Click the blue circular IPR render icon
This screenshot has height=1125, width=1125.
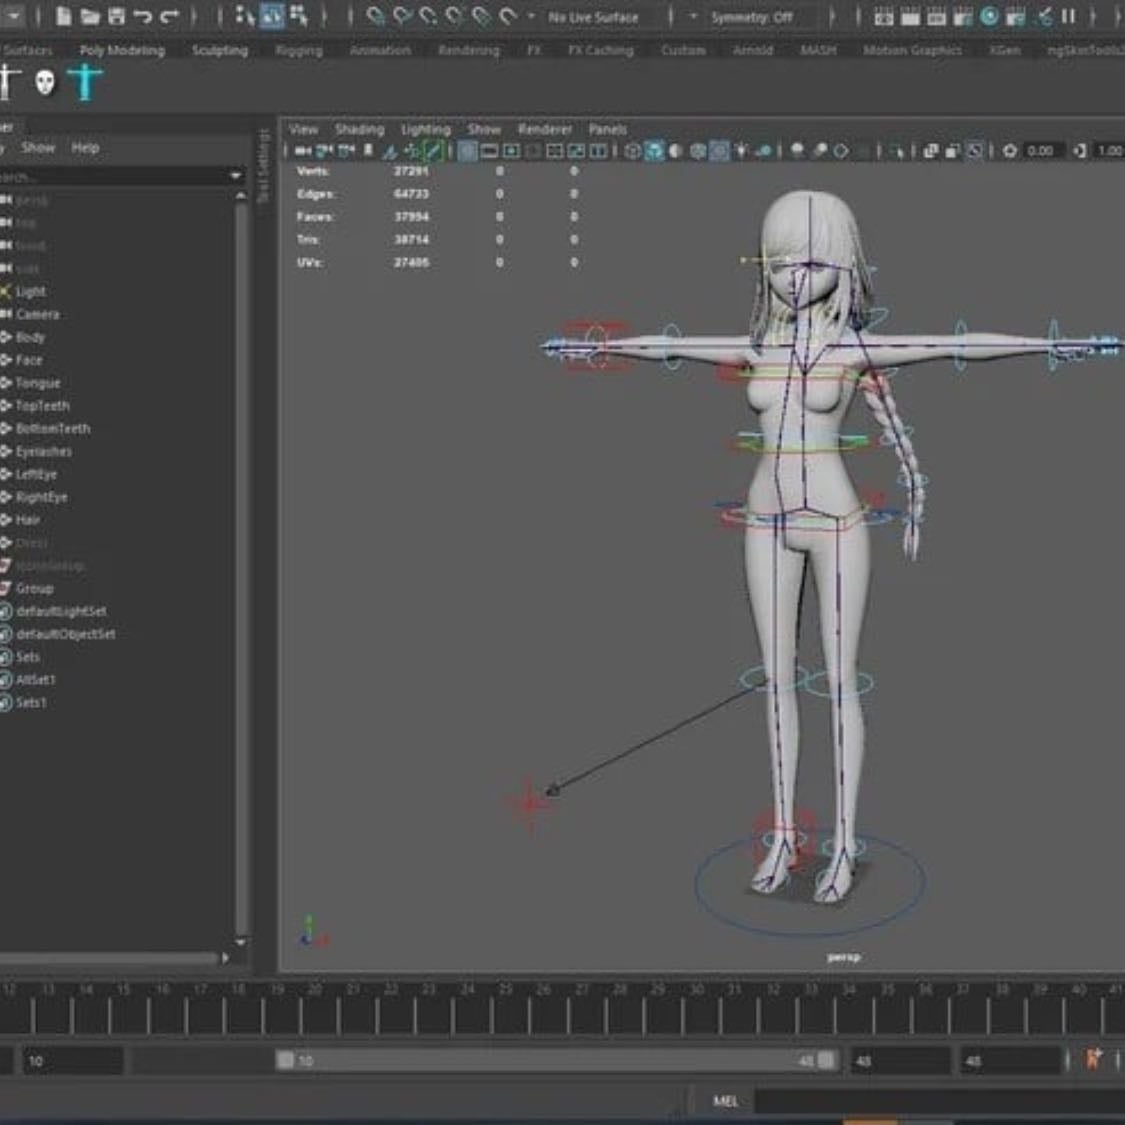pos(989,16)
